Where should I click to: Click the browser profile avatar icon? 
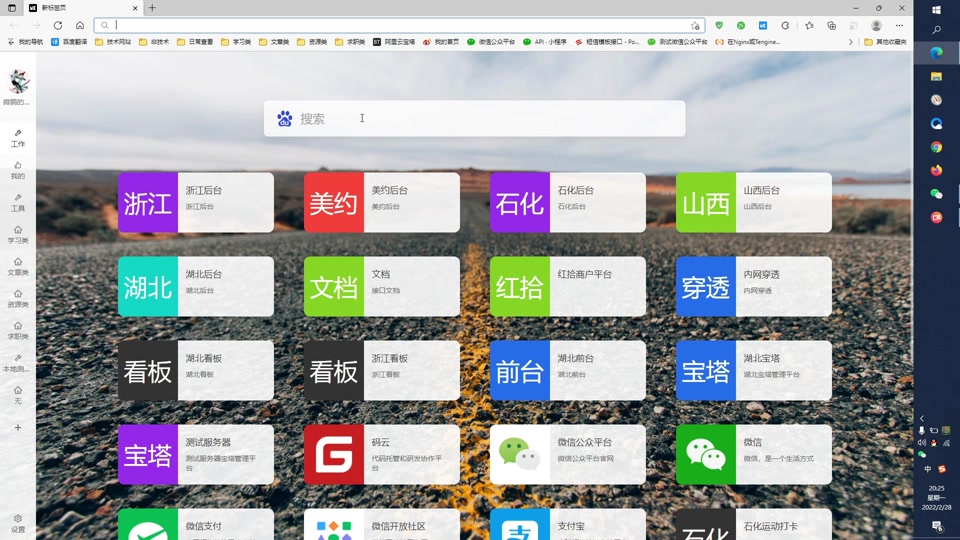tap(876, 25)
